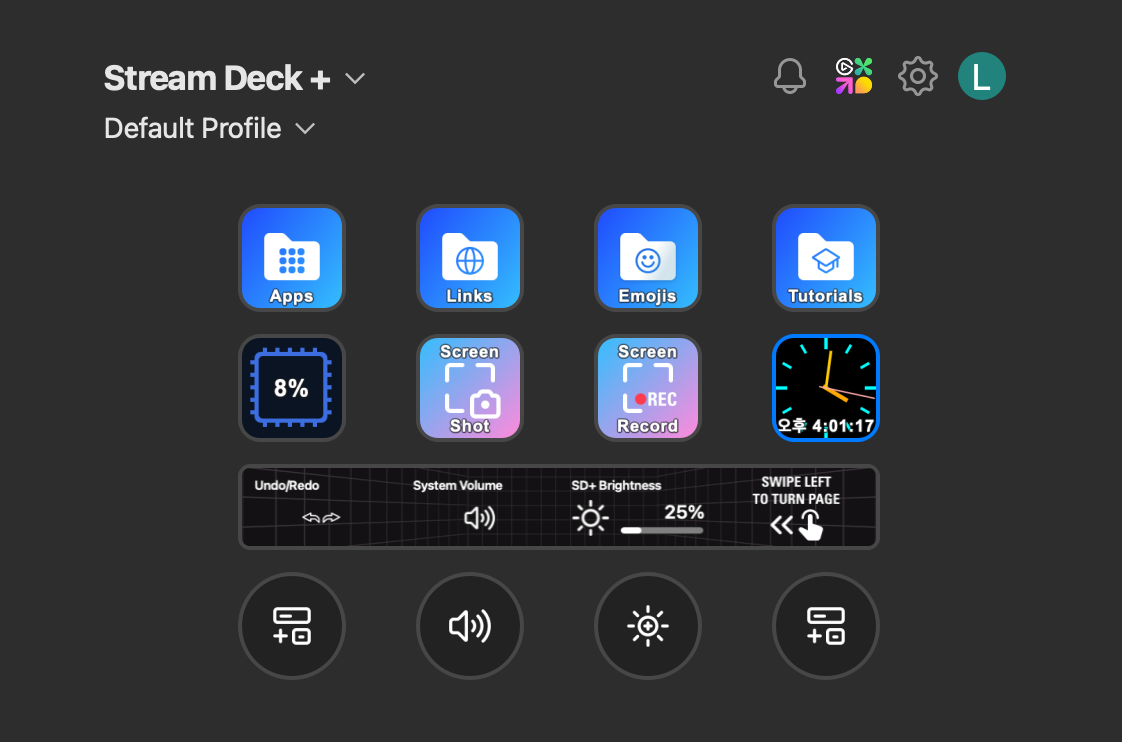1122x742 pixels.
Task: Click the SD+ Brightness slider bar
Action: [662, 530]
